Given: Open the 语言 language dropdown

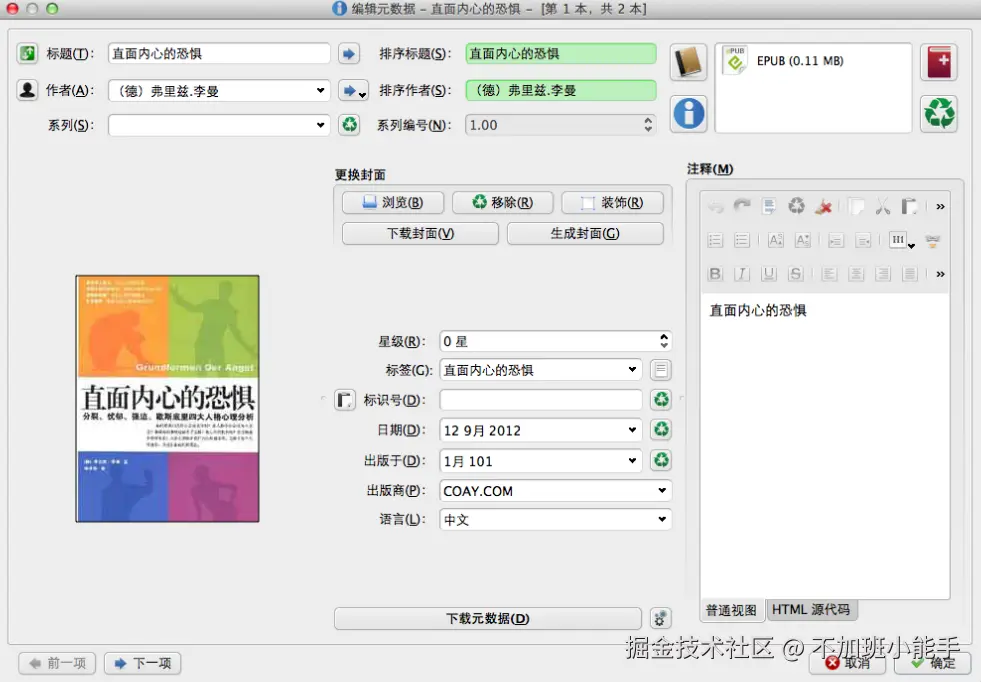Looking at the screenshot, I should 662,519.
